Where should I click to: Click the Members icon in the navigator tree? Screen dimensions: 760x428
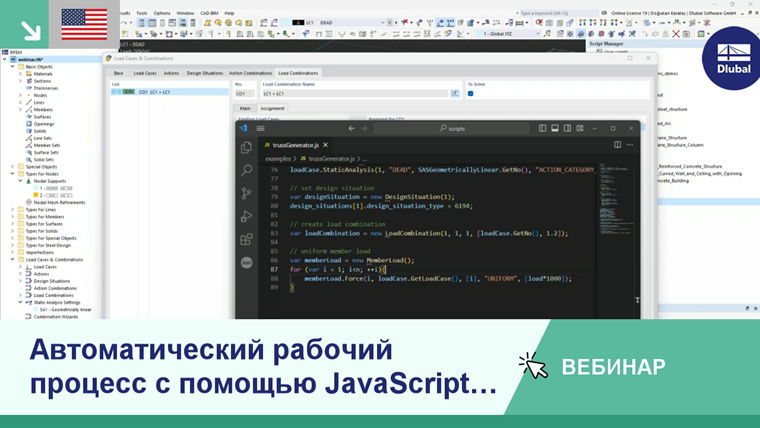tap(29, 110)
